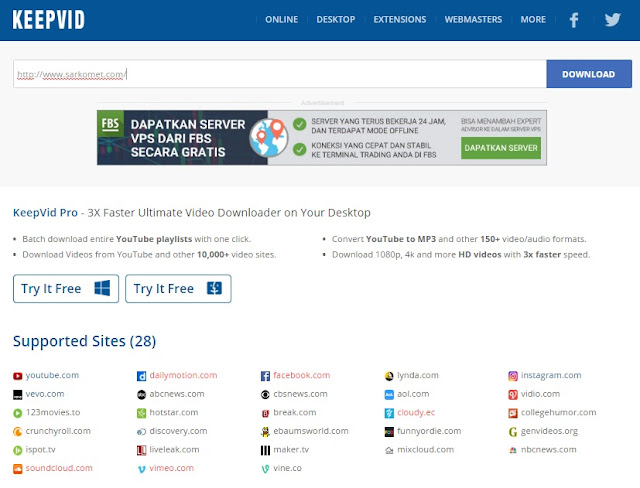Click the FBS VPS server ad banner
The width and height of the screenshot is (640, 488).
[x=322, y=138]
